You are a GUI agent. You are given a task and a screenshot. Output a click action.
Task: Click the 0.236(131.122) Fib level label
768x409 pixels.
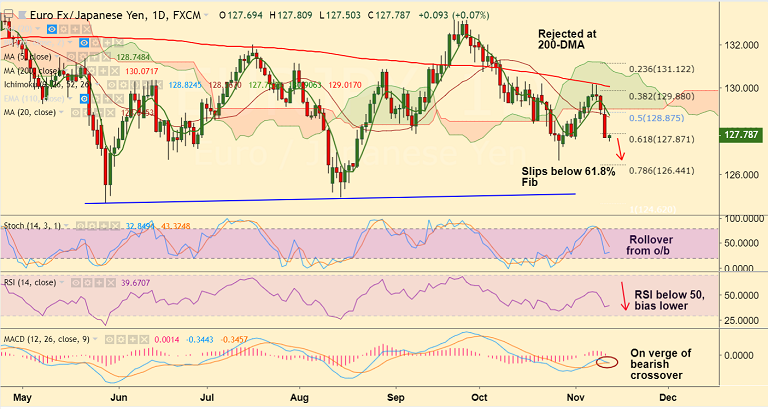coord(662,70)
